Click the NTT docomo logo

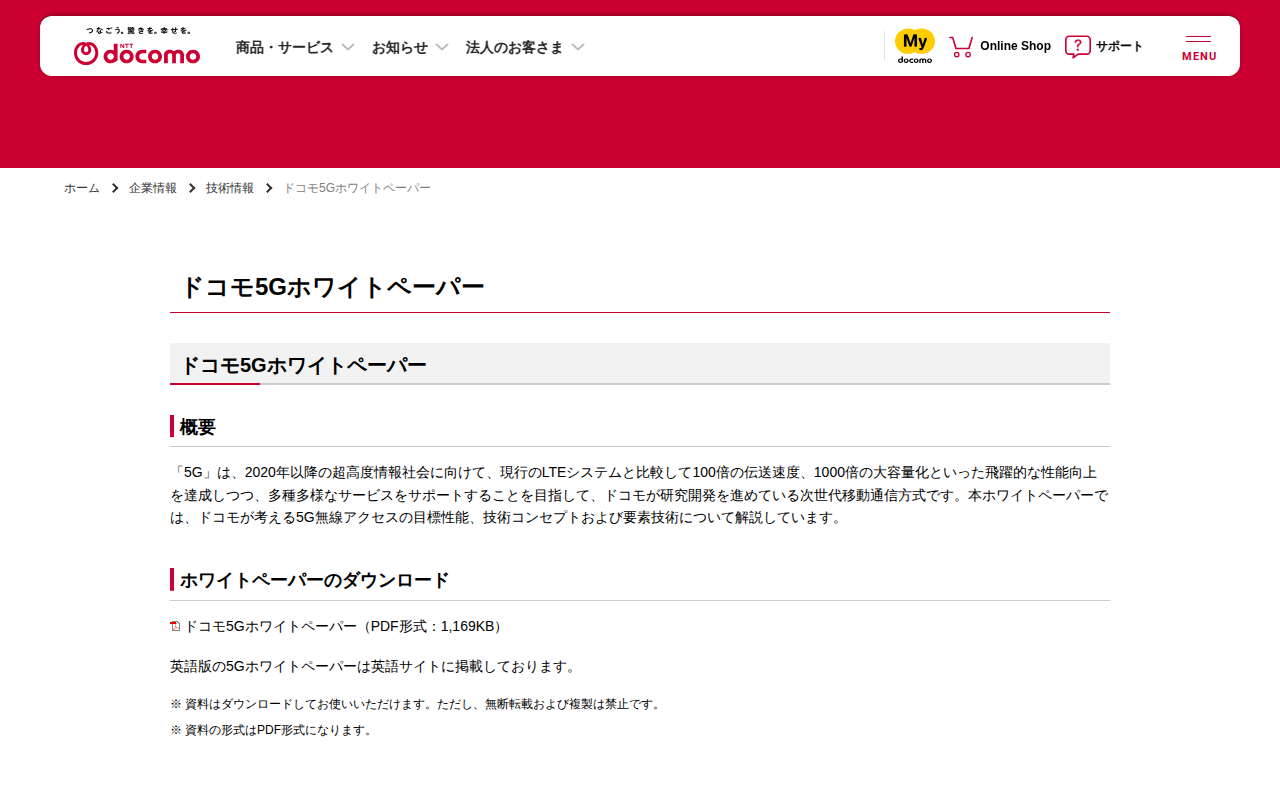[137, 46]
